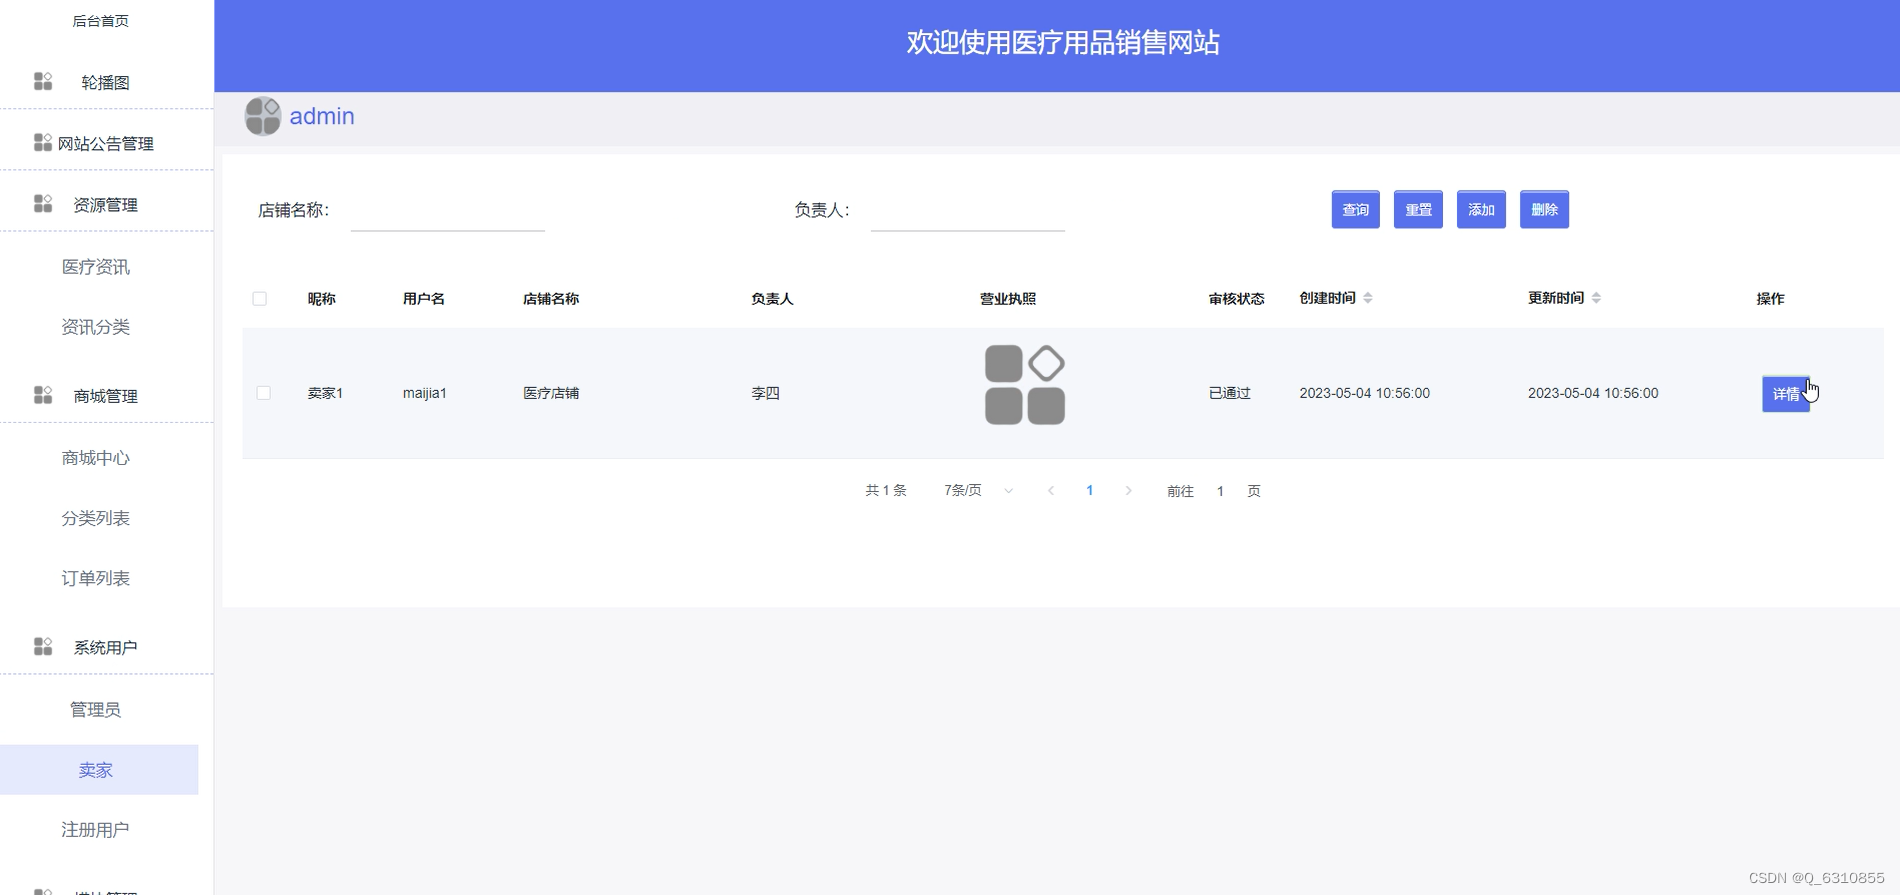Click the 李四 cell

pos(765,393)
